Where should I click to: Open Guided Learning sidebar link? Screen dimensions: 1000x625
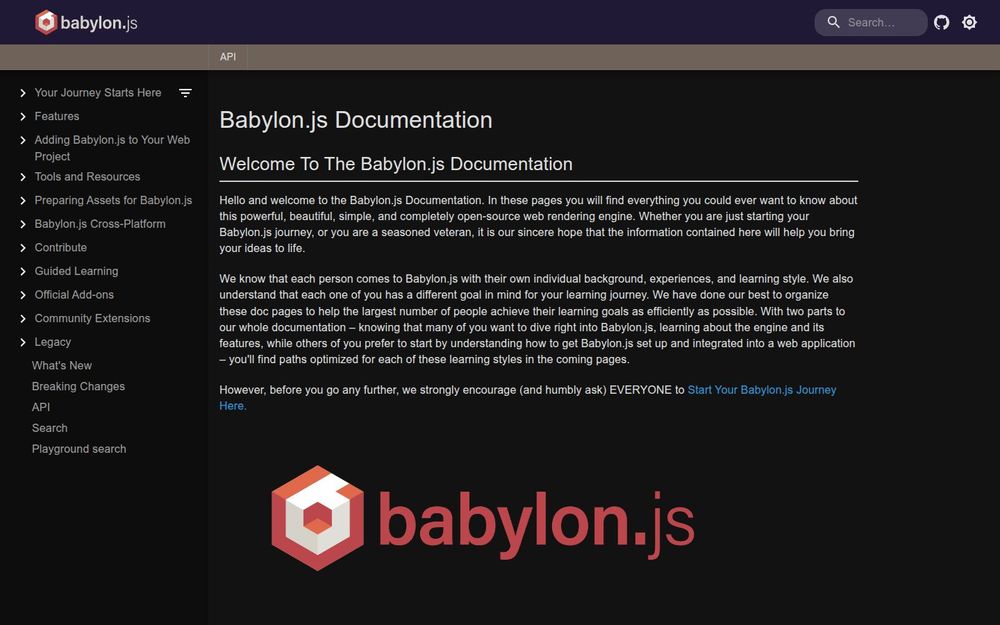tap(77, 271)
